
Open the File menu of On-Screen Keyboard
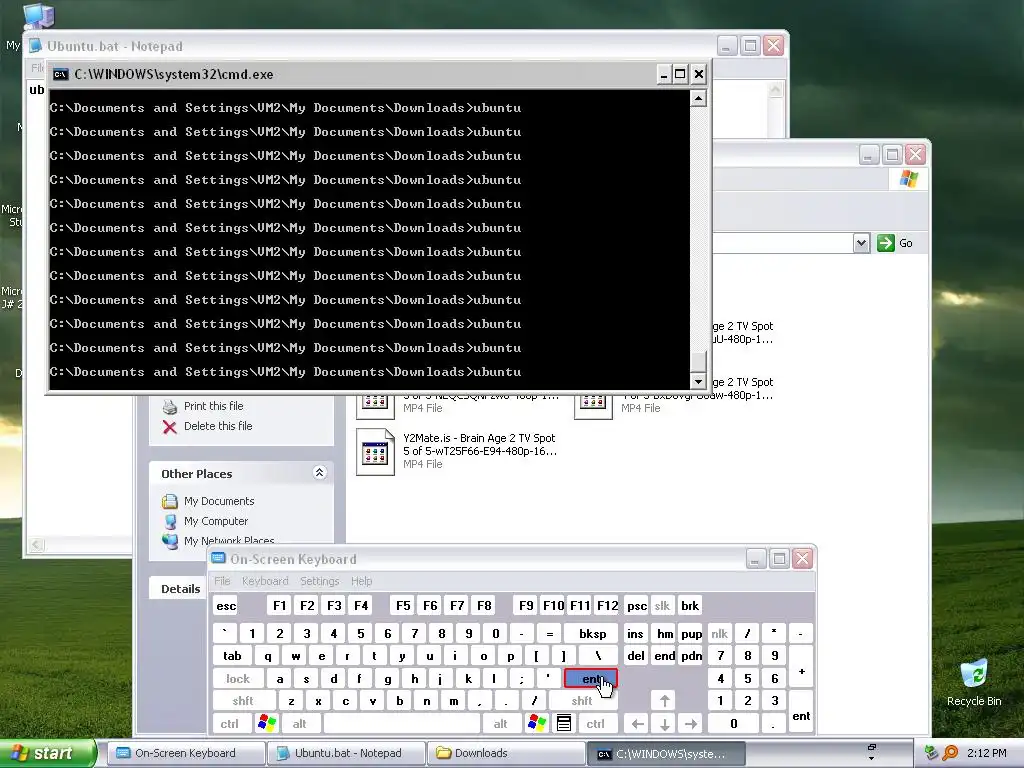click(x=222, y=581)
